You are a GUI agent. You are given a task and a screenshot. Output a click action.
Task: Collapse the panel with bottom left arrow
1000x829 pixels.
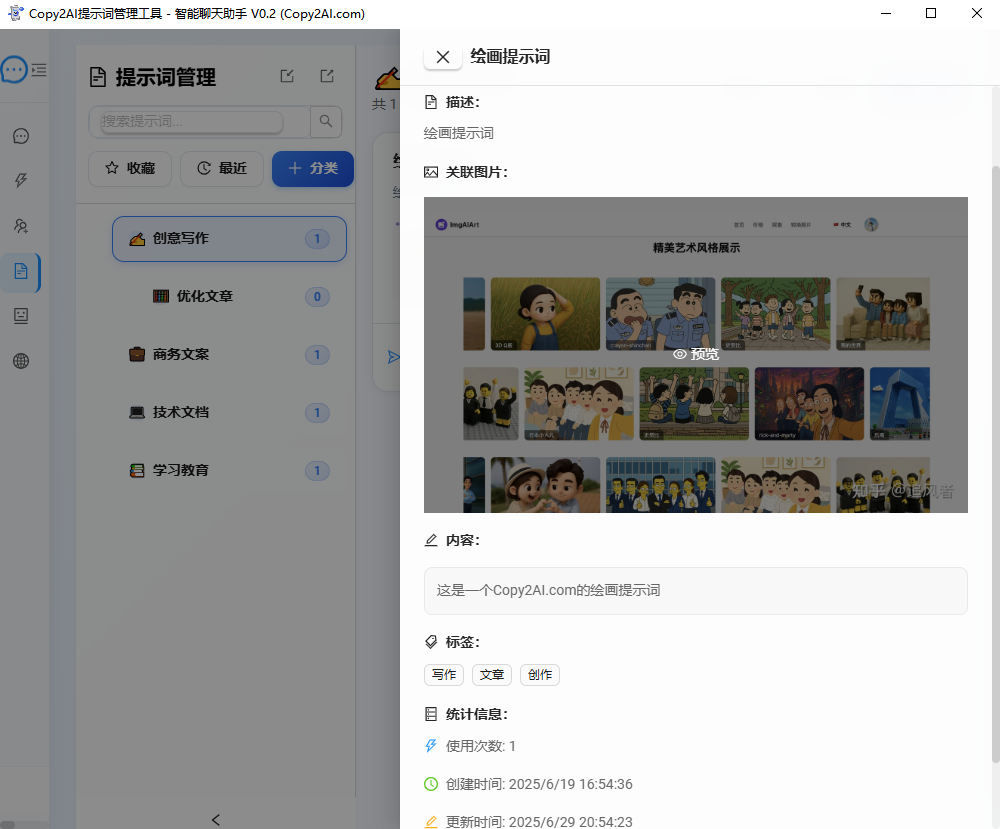coord(216,819)
